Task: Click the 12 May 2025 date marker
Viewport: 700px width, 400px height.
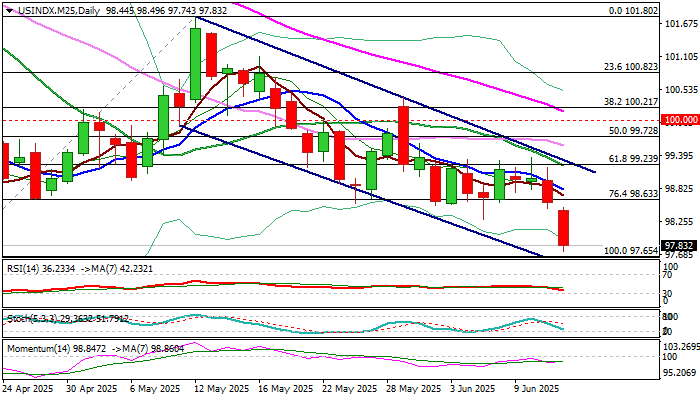Action: coord(216,389)
